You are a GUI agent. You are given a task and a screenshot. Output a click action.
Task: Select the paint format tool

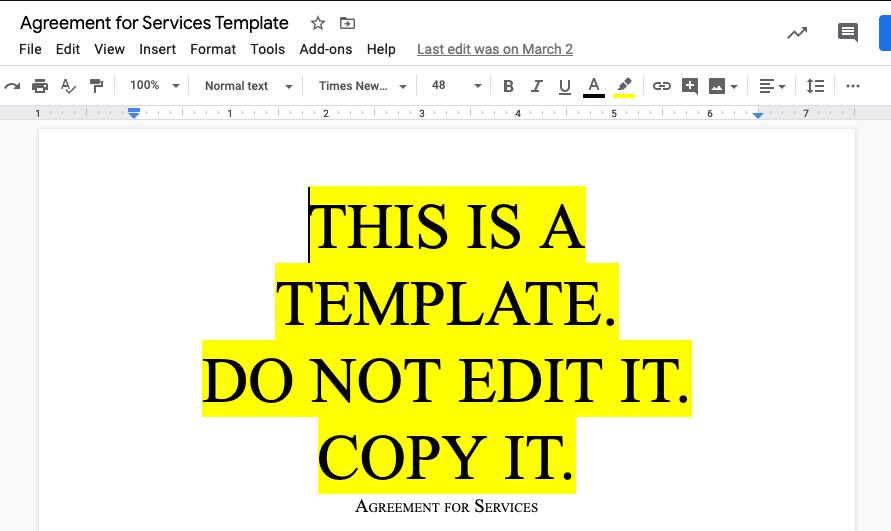click(x=96, y=86)
